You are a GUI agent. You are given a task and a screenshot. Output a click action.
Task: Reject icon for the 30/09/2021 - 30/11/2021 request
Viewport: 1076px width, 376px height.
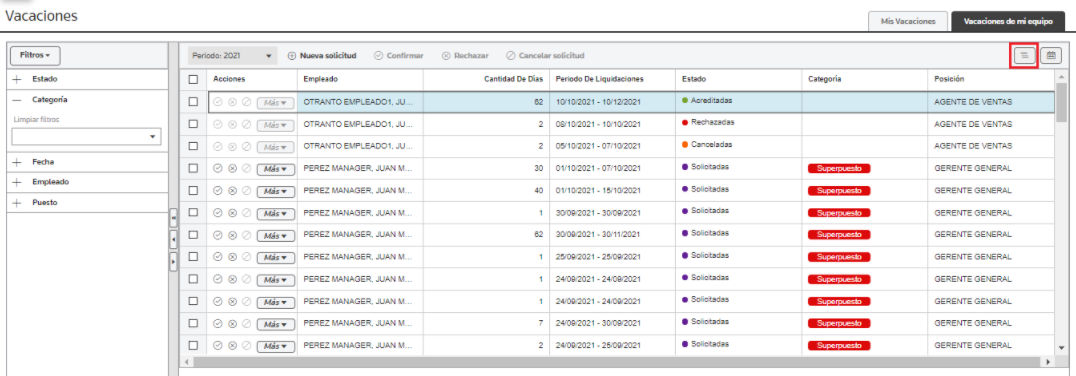tap(232, 235)
